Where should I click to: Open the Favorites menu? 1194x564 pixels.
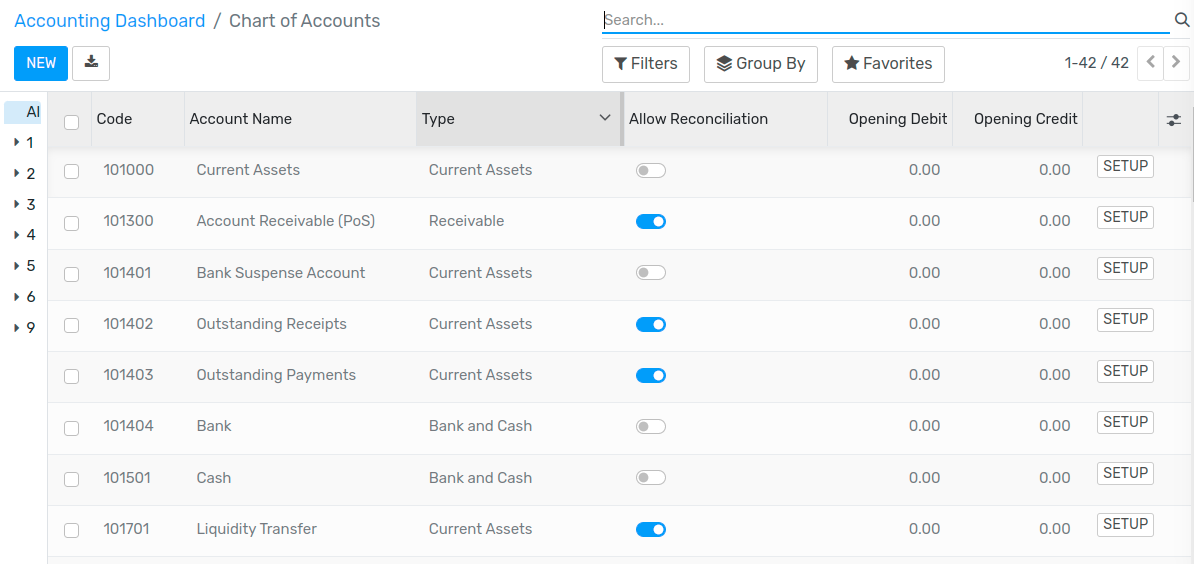pos(888,64)
